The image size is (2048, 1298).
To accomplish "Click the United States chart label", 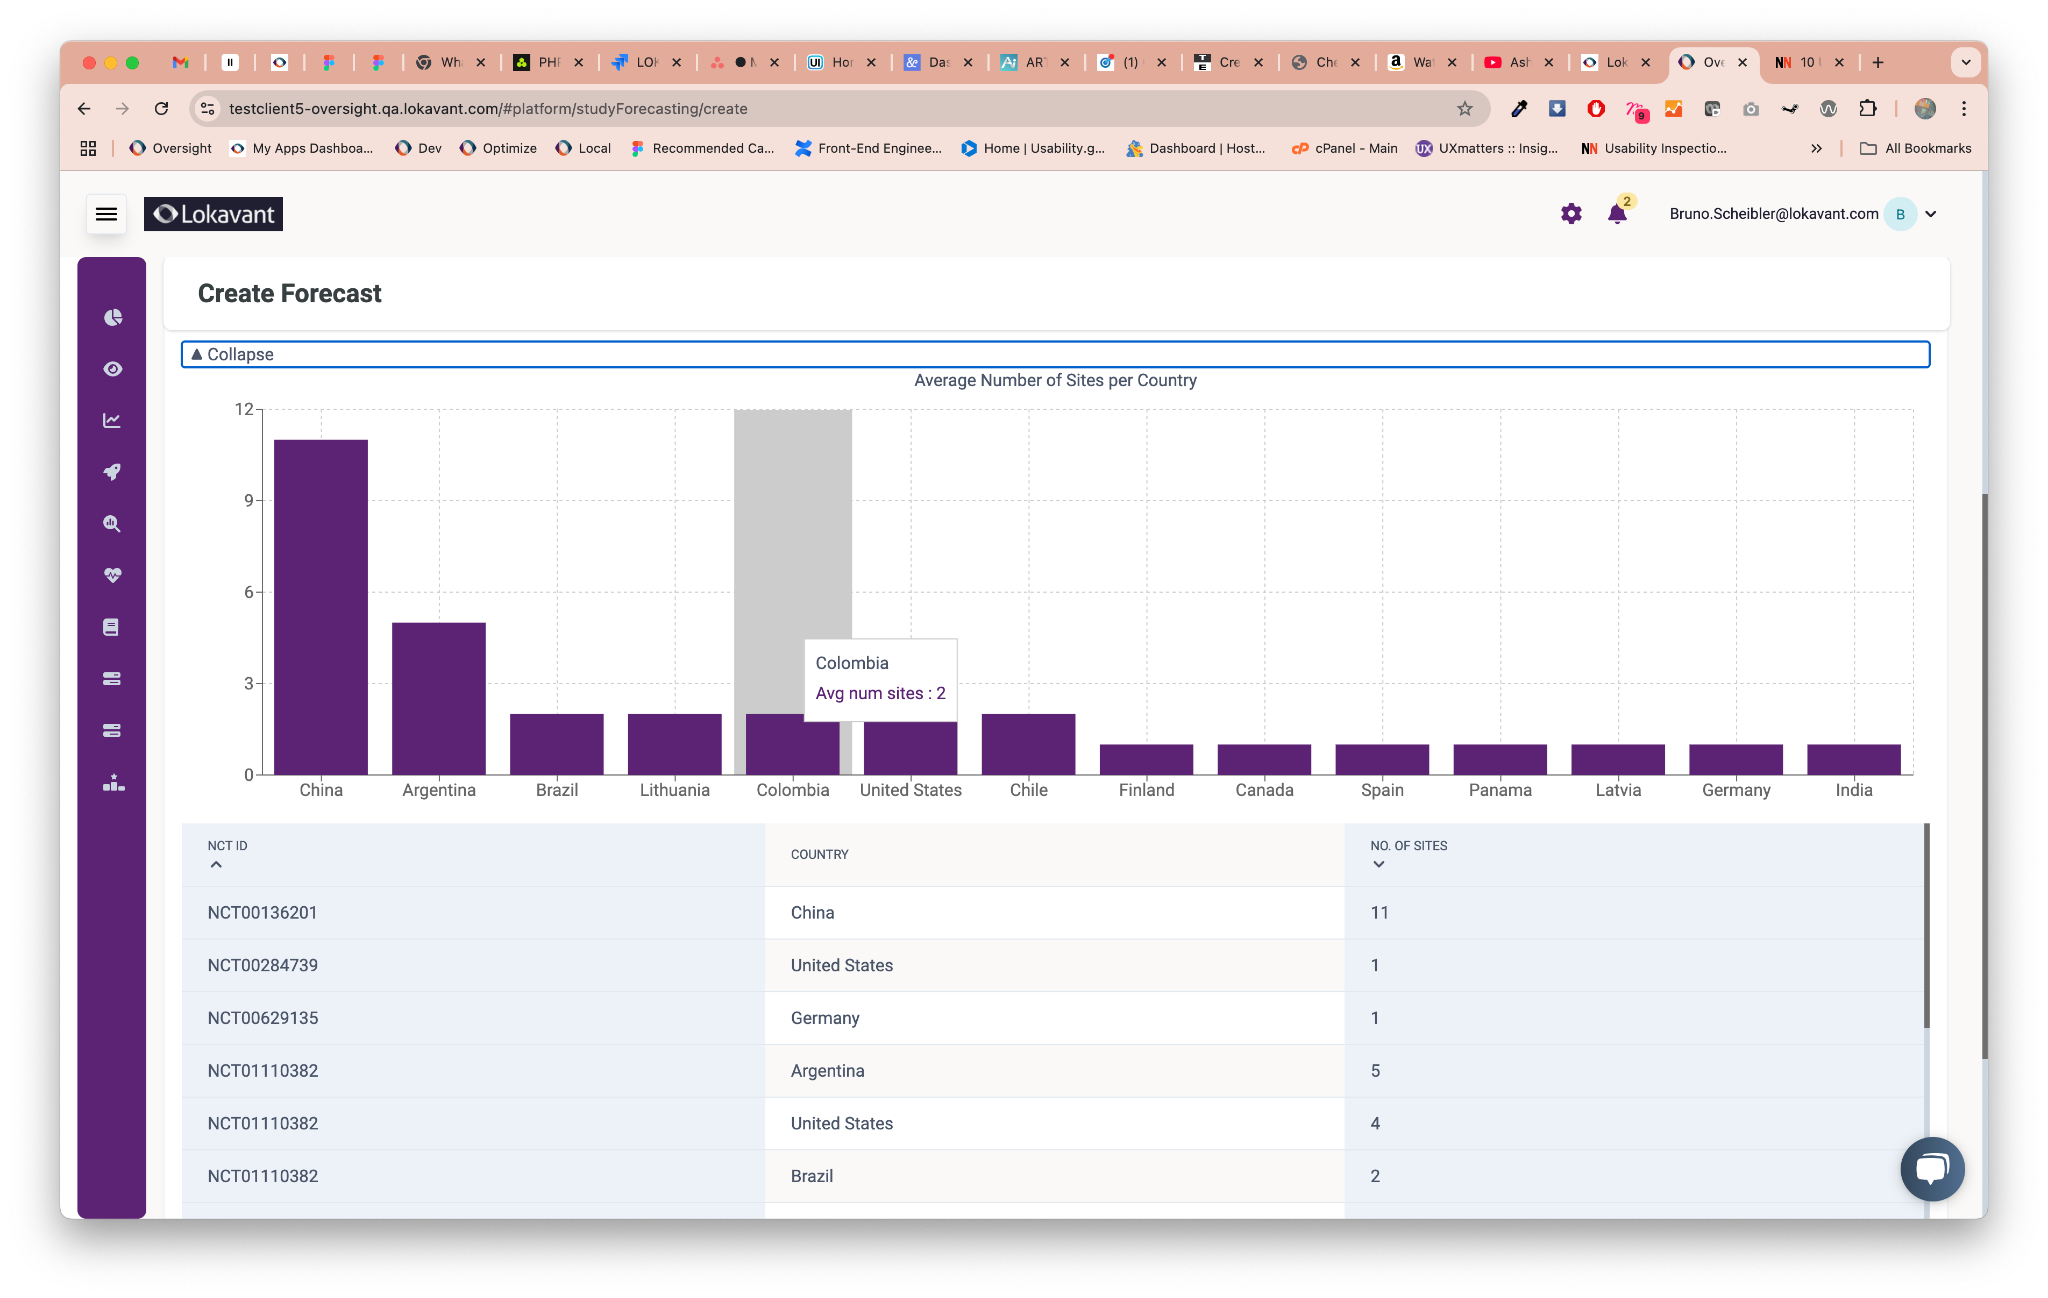I will point(911,790).
